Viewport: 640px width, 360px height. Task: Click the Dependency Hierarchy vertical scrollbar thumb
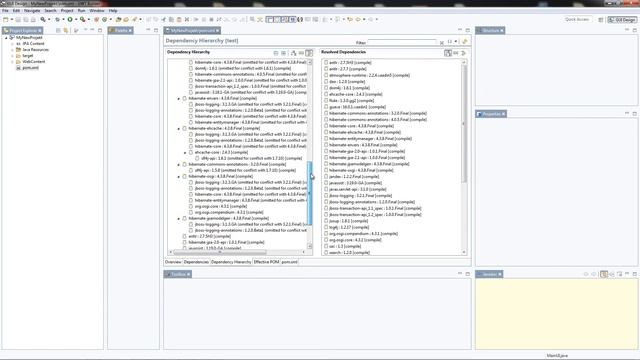click(x=309, y=193)
